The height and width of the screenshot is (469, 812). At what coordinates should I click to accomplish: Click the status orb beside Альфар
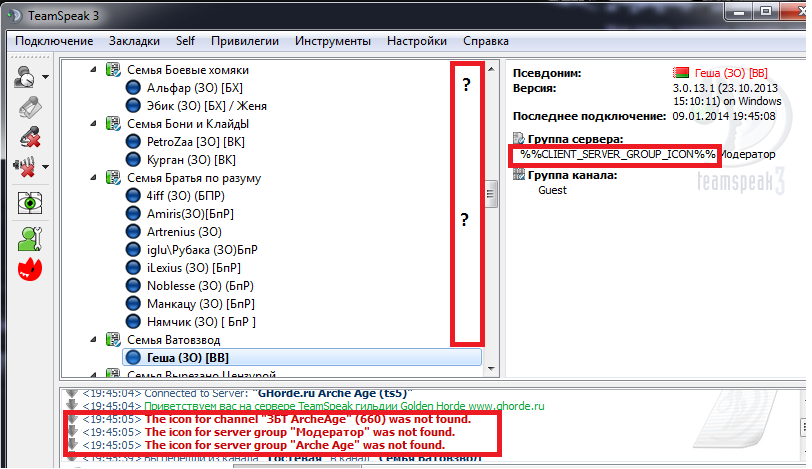(x=133, y=87)
